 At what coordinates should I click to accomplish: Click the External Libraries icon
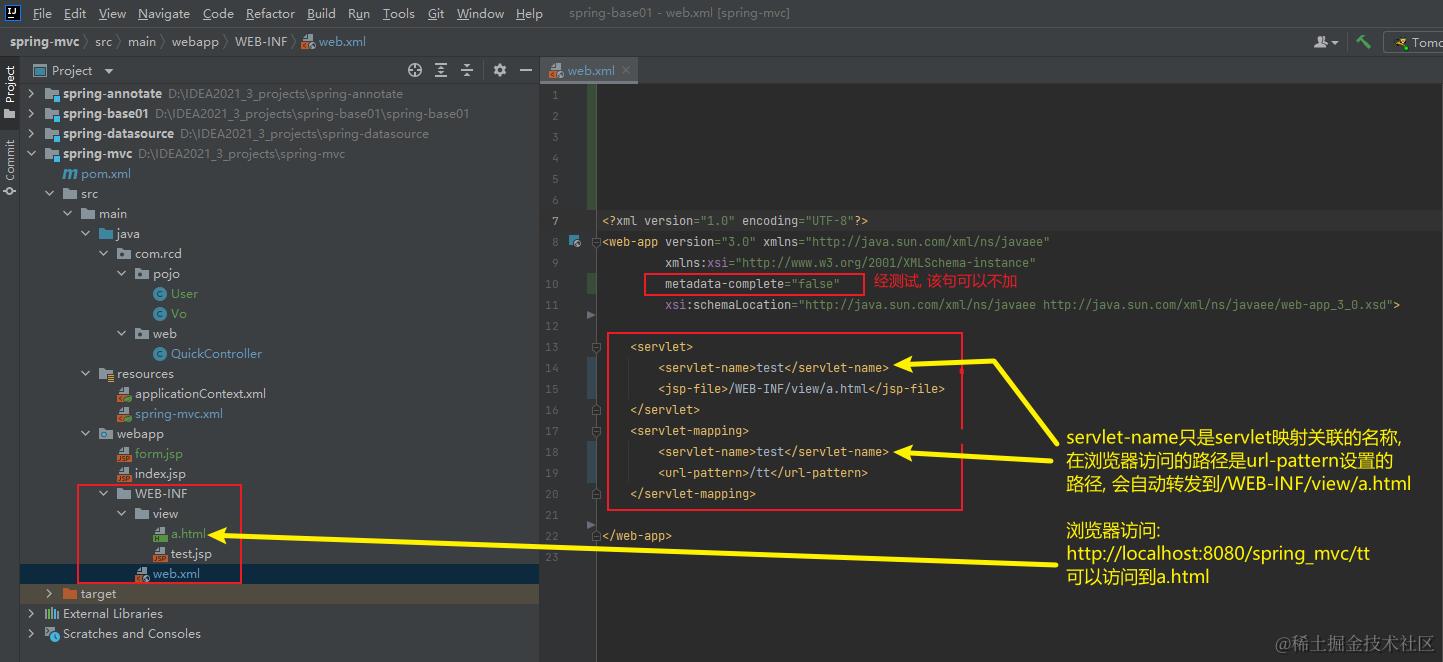(x=52, y=614)
